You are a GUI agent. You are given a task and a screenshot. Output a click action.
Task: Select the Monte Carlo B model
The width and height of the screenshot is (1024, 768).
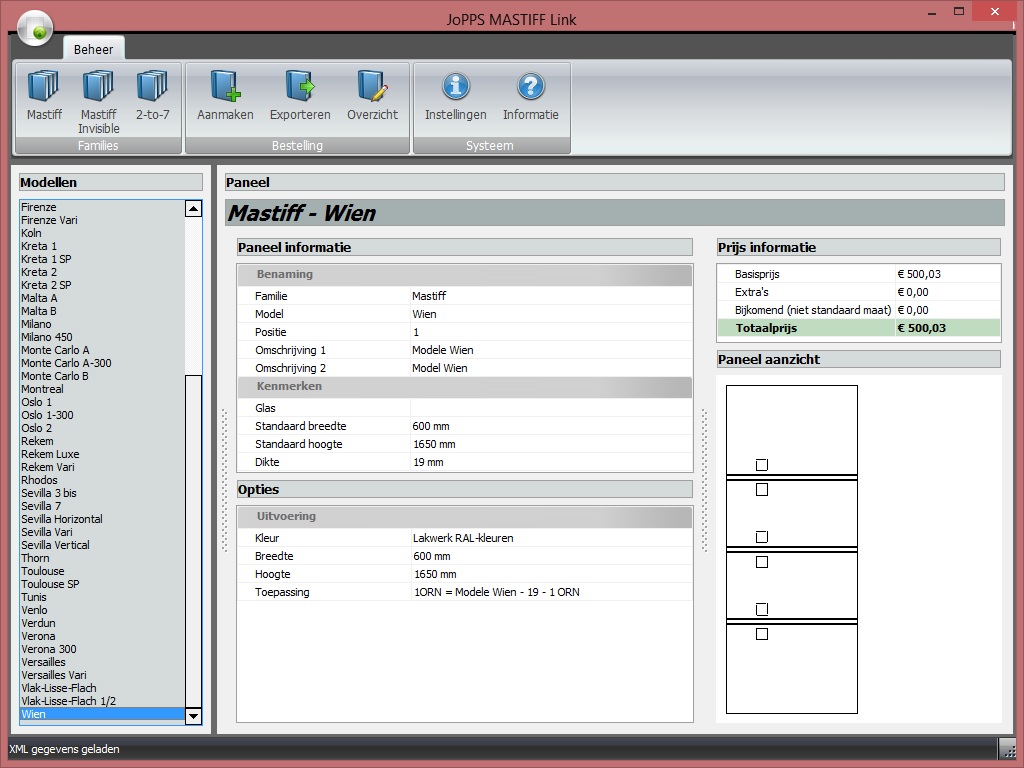click(102, 376)
